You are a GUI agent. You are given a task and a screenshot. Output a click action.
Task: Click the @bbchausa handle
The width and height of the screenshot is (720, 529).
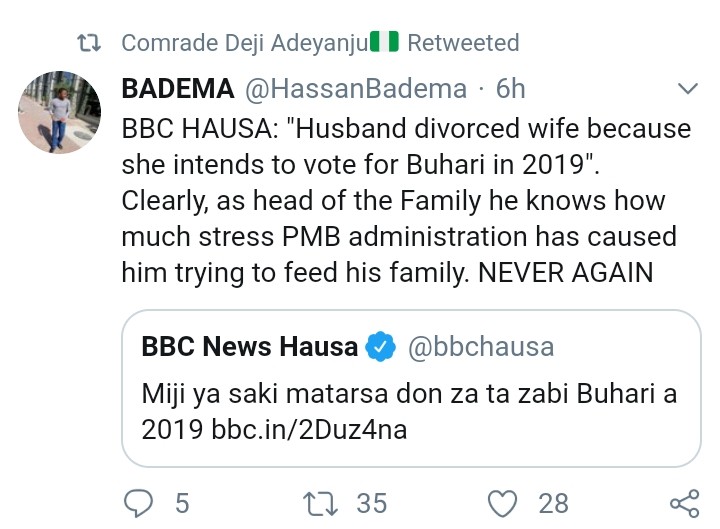(480, 347)
